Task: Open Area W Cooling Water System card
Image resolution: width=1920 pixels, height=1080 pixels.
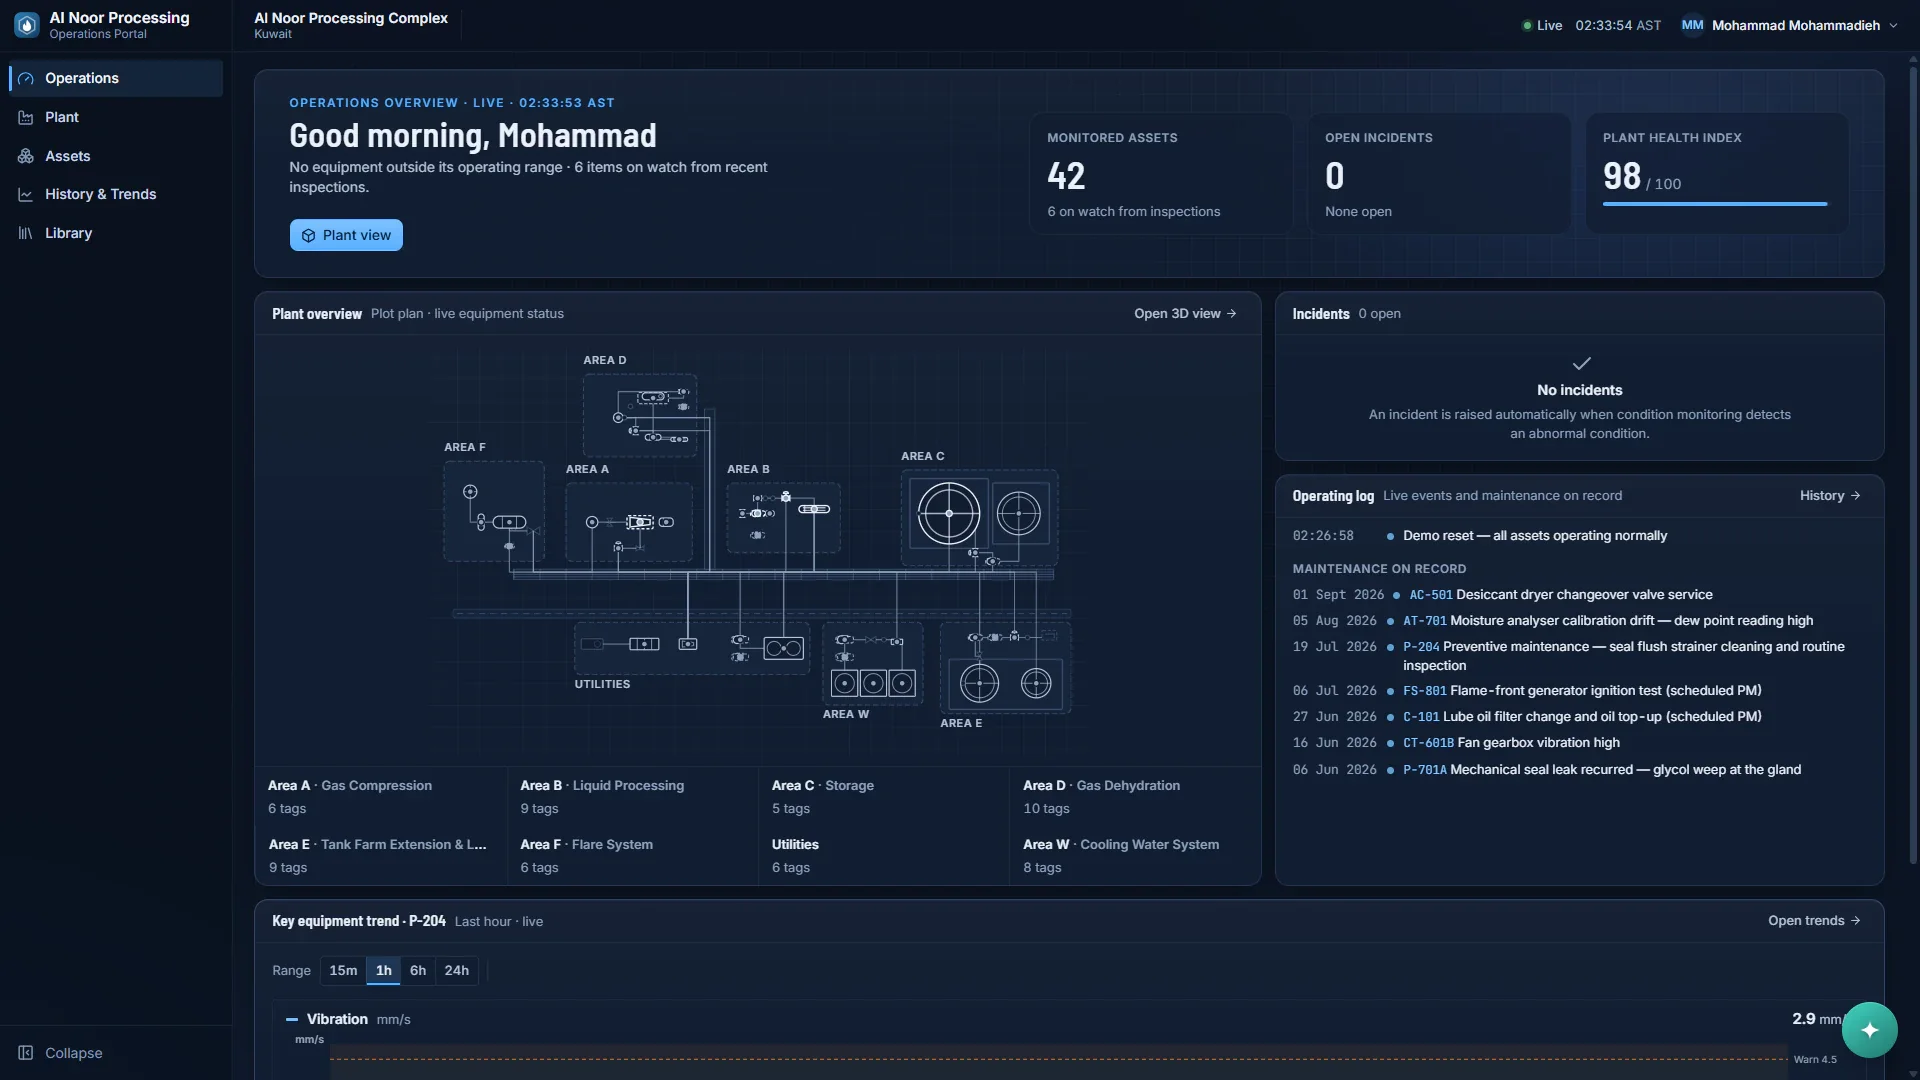Action: tap(1135, 856)
